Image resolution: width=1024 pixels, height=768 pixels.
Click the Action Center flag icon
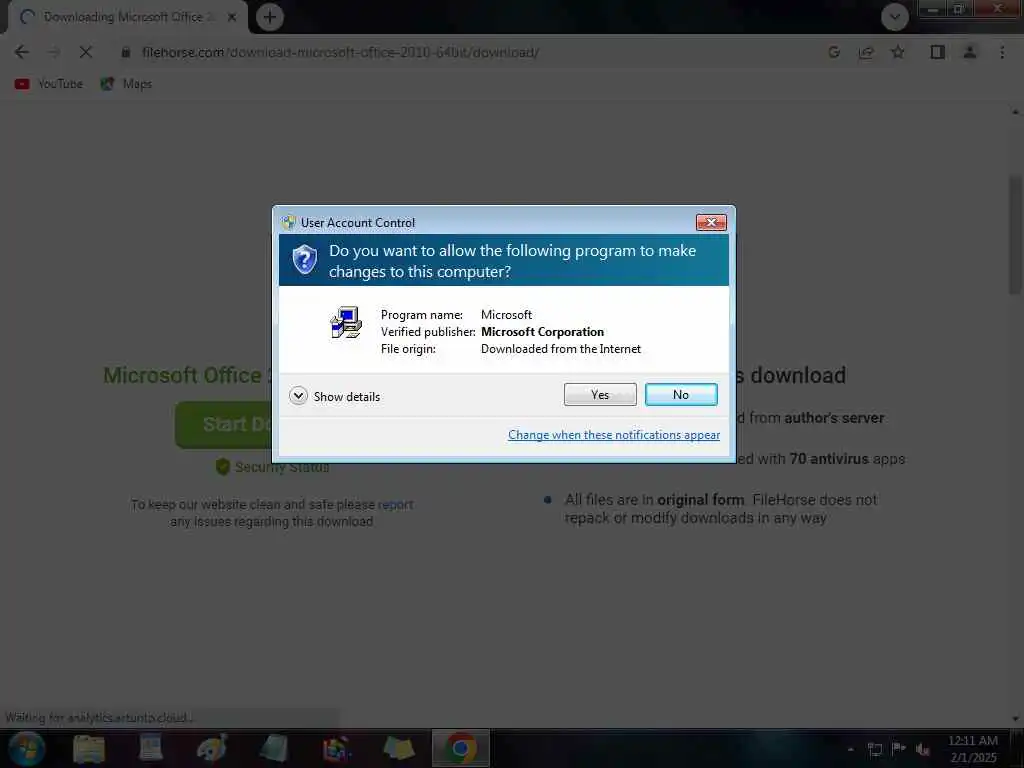899,748
